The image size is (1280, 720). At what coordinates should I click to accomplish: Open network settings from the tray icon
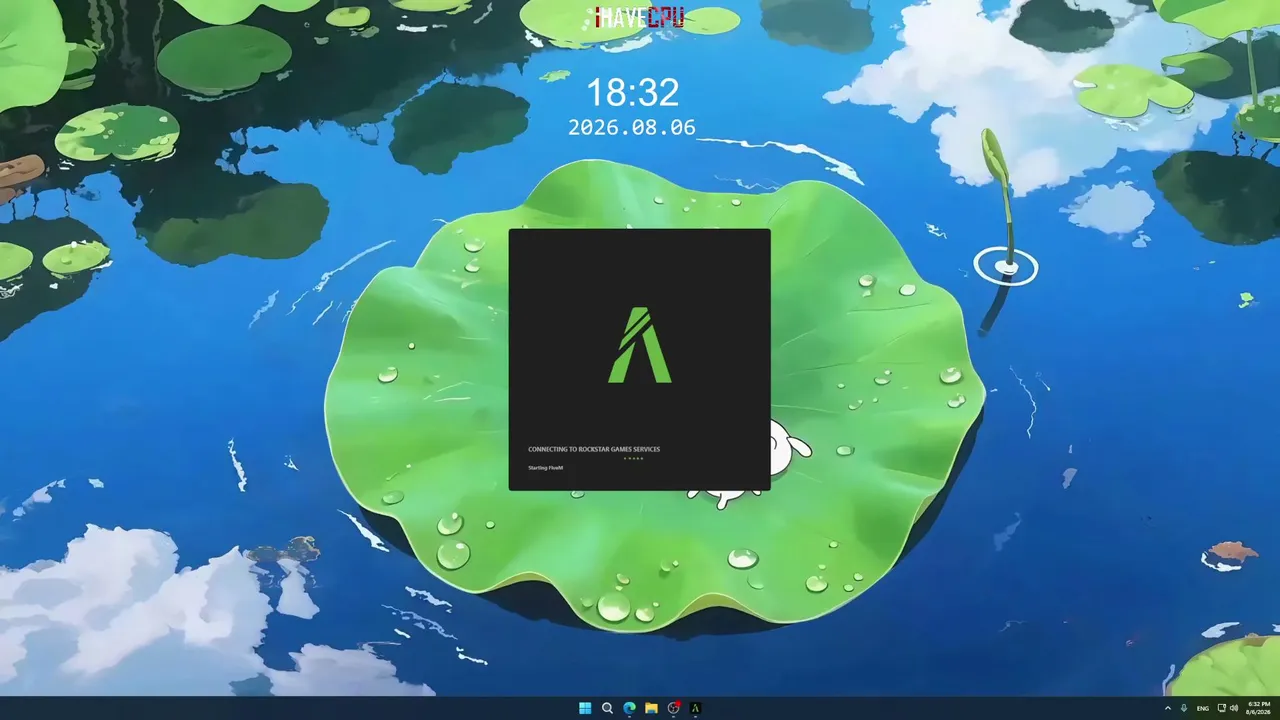coord(1221,708)
